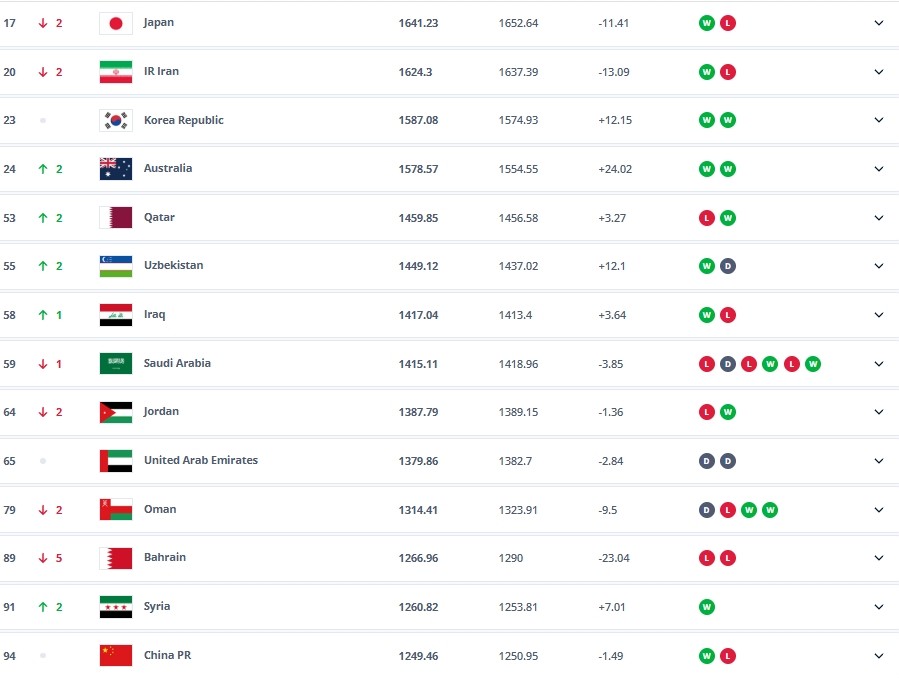Click the Saudi Arabia flag icon
899x678 pixels.
116,364
